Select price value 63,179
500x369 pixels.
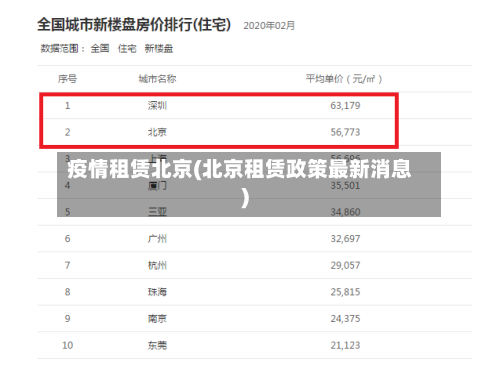345,106
